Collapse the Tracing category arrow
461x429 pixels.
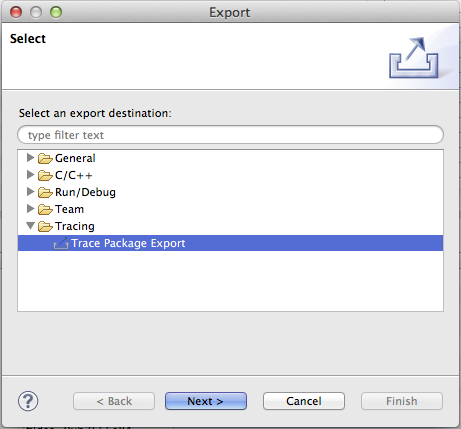coord(31,226)
